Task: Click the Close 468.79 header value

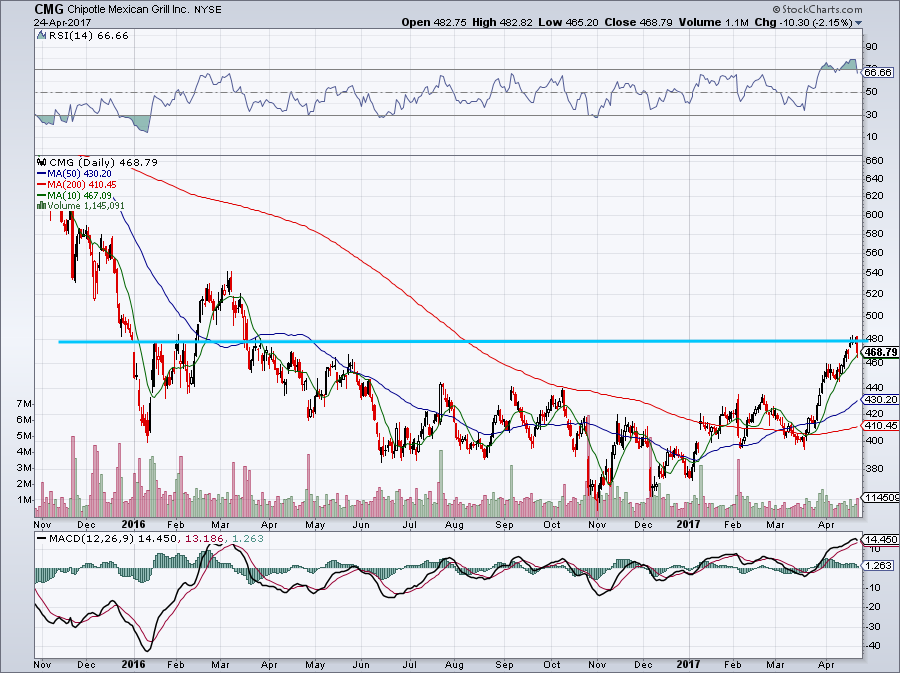Action: [x=638, y=22]
